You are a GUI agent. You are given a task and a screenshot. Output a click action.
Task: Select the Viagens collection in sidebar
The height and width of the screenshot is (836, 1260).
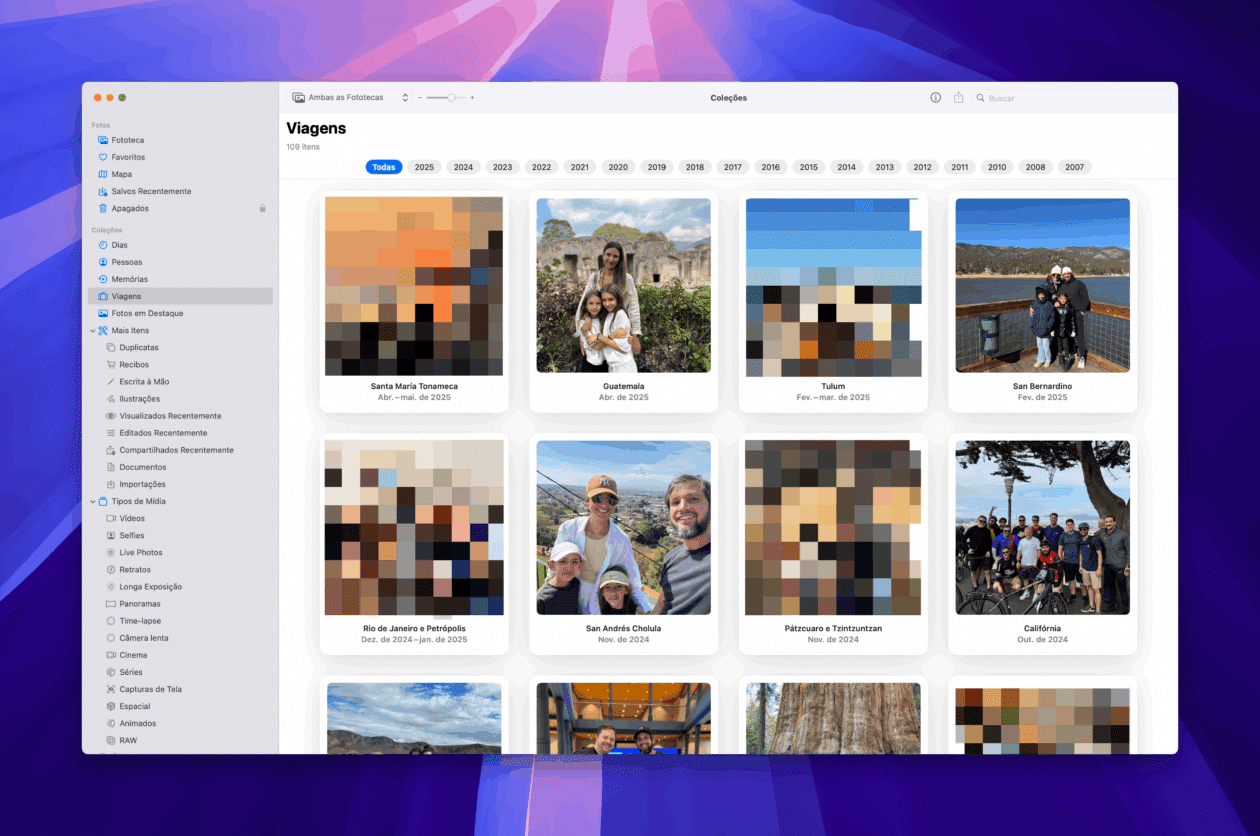tap(180, 296)
